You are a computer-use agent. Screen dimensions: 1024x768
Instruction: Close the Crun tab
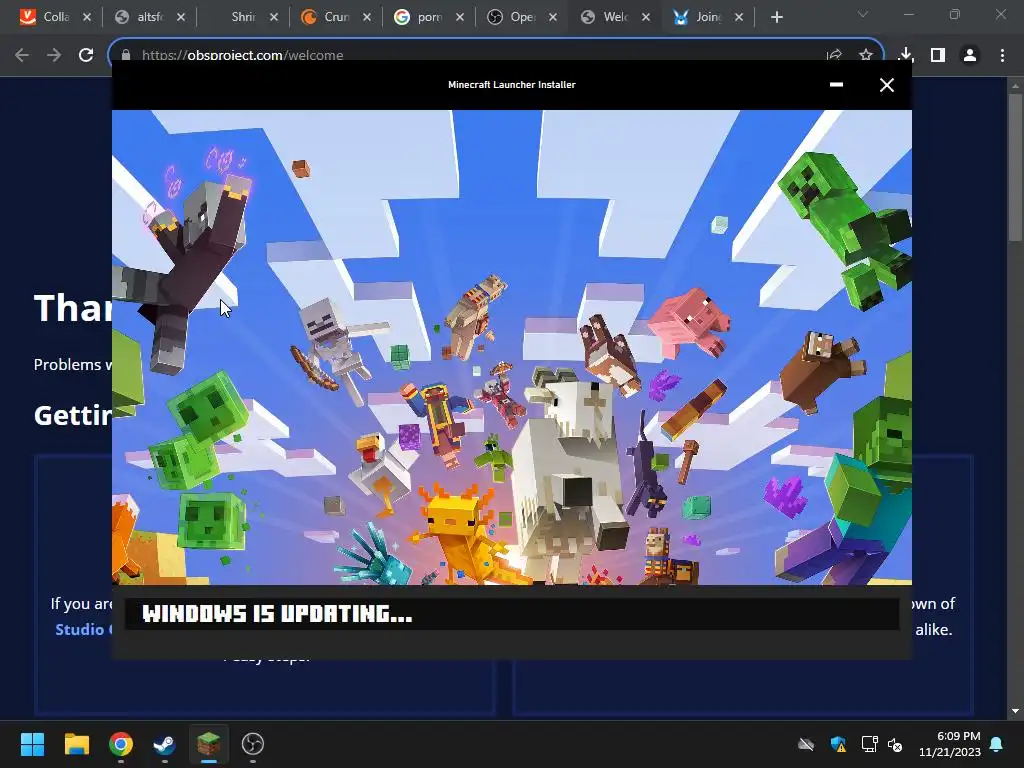[x=367, y=18]
